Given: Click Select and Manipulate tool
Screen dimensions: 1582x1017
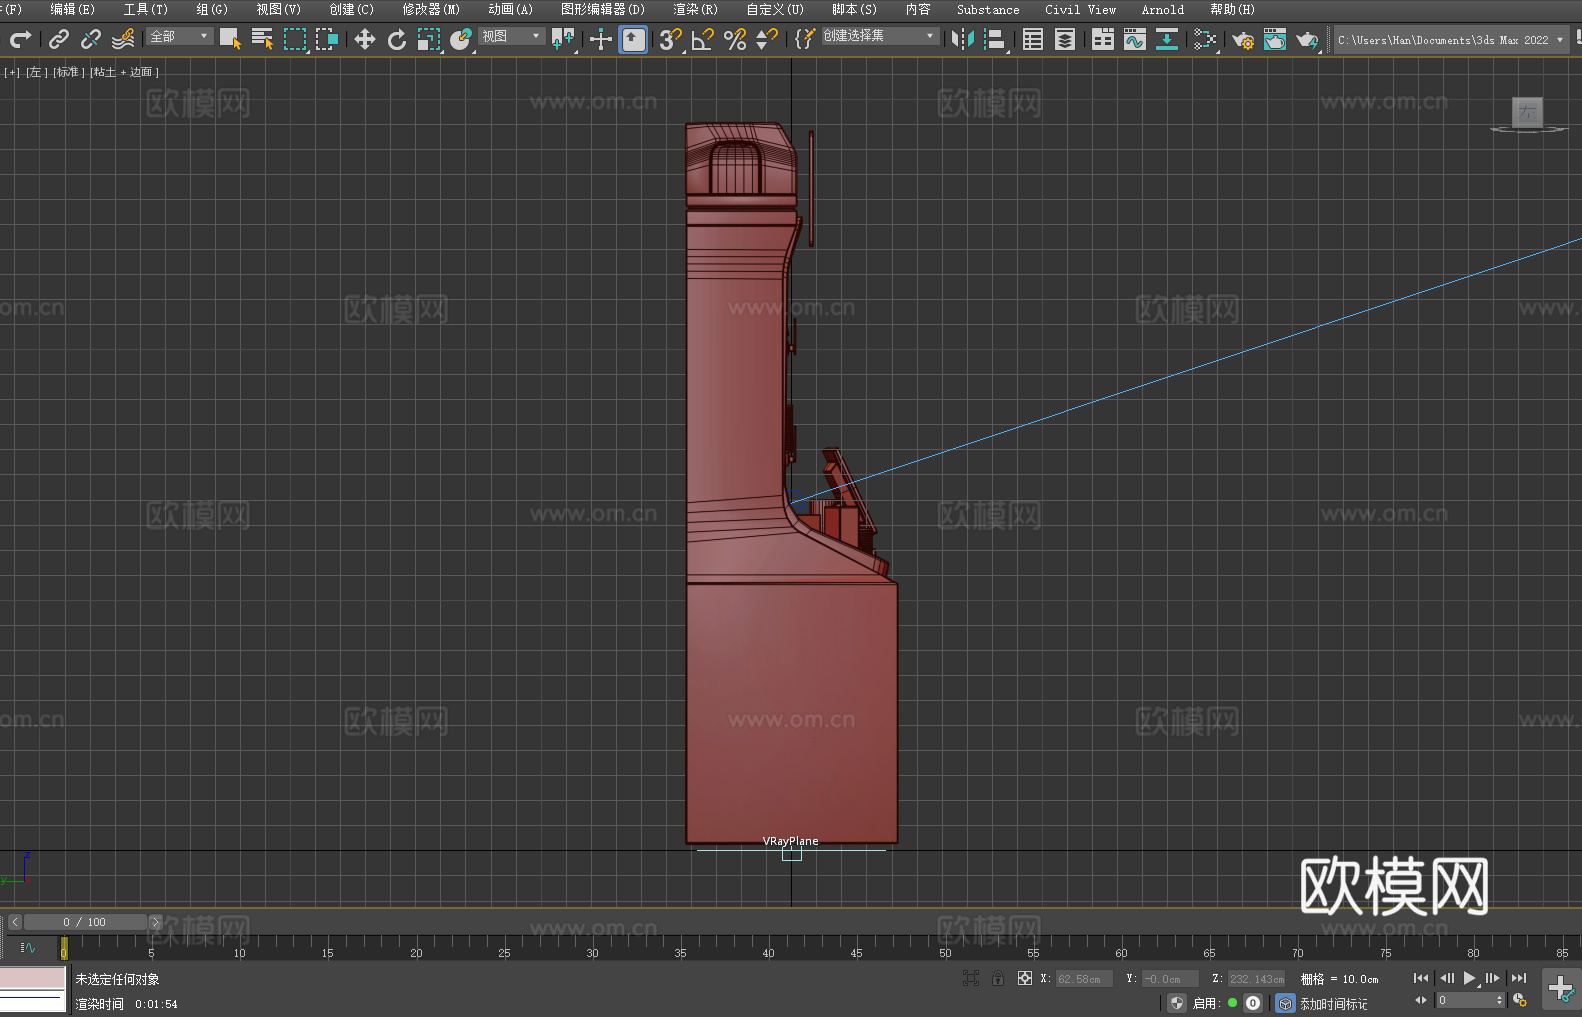Looking at the screenshot, I should pos(600,39).
